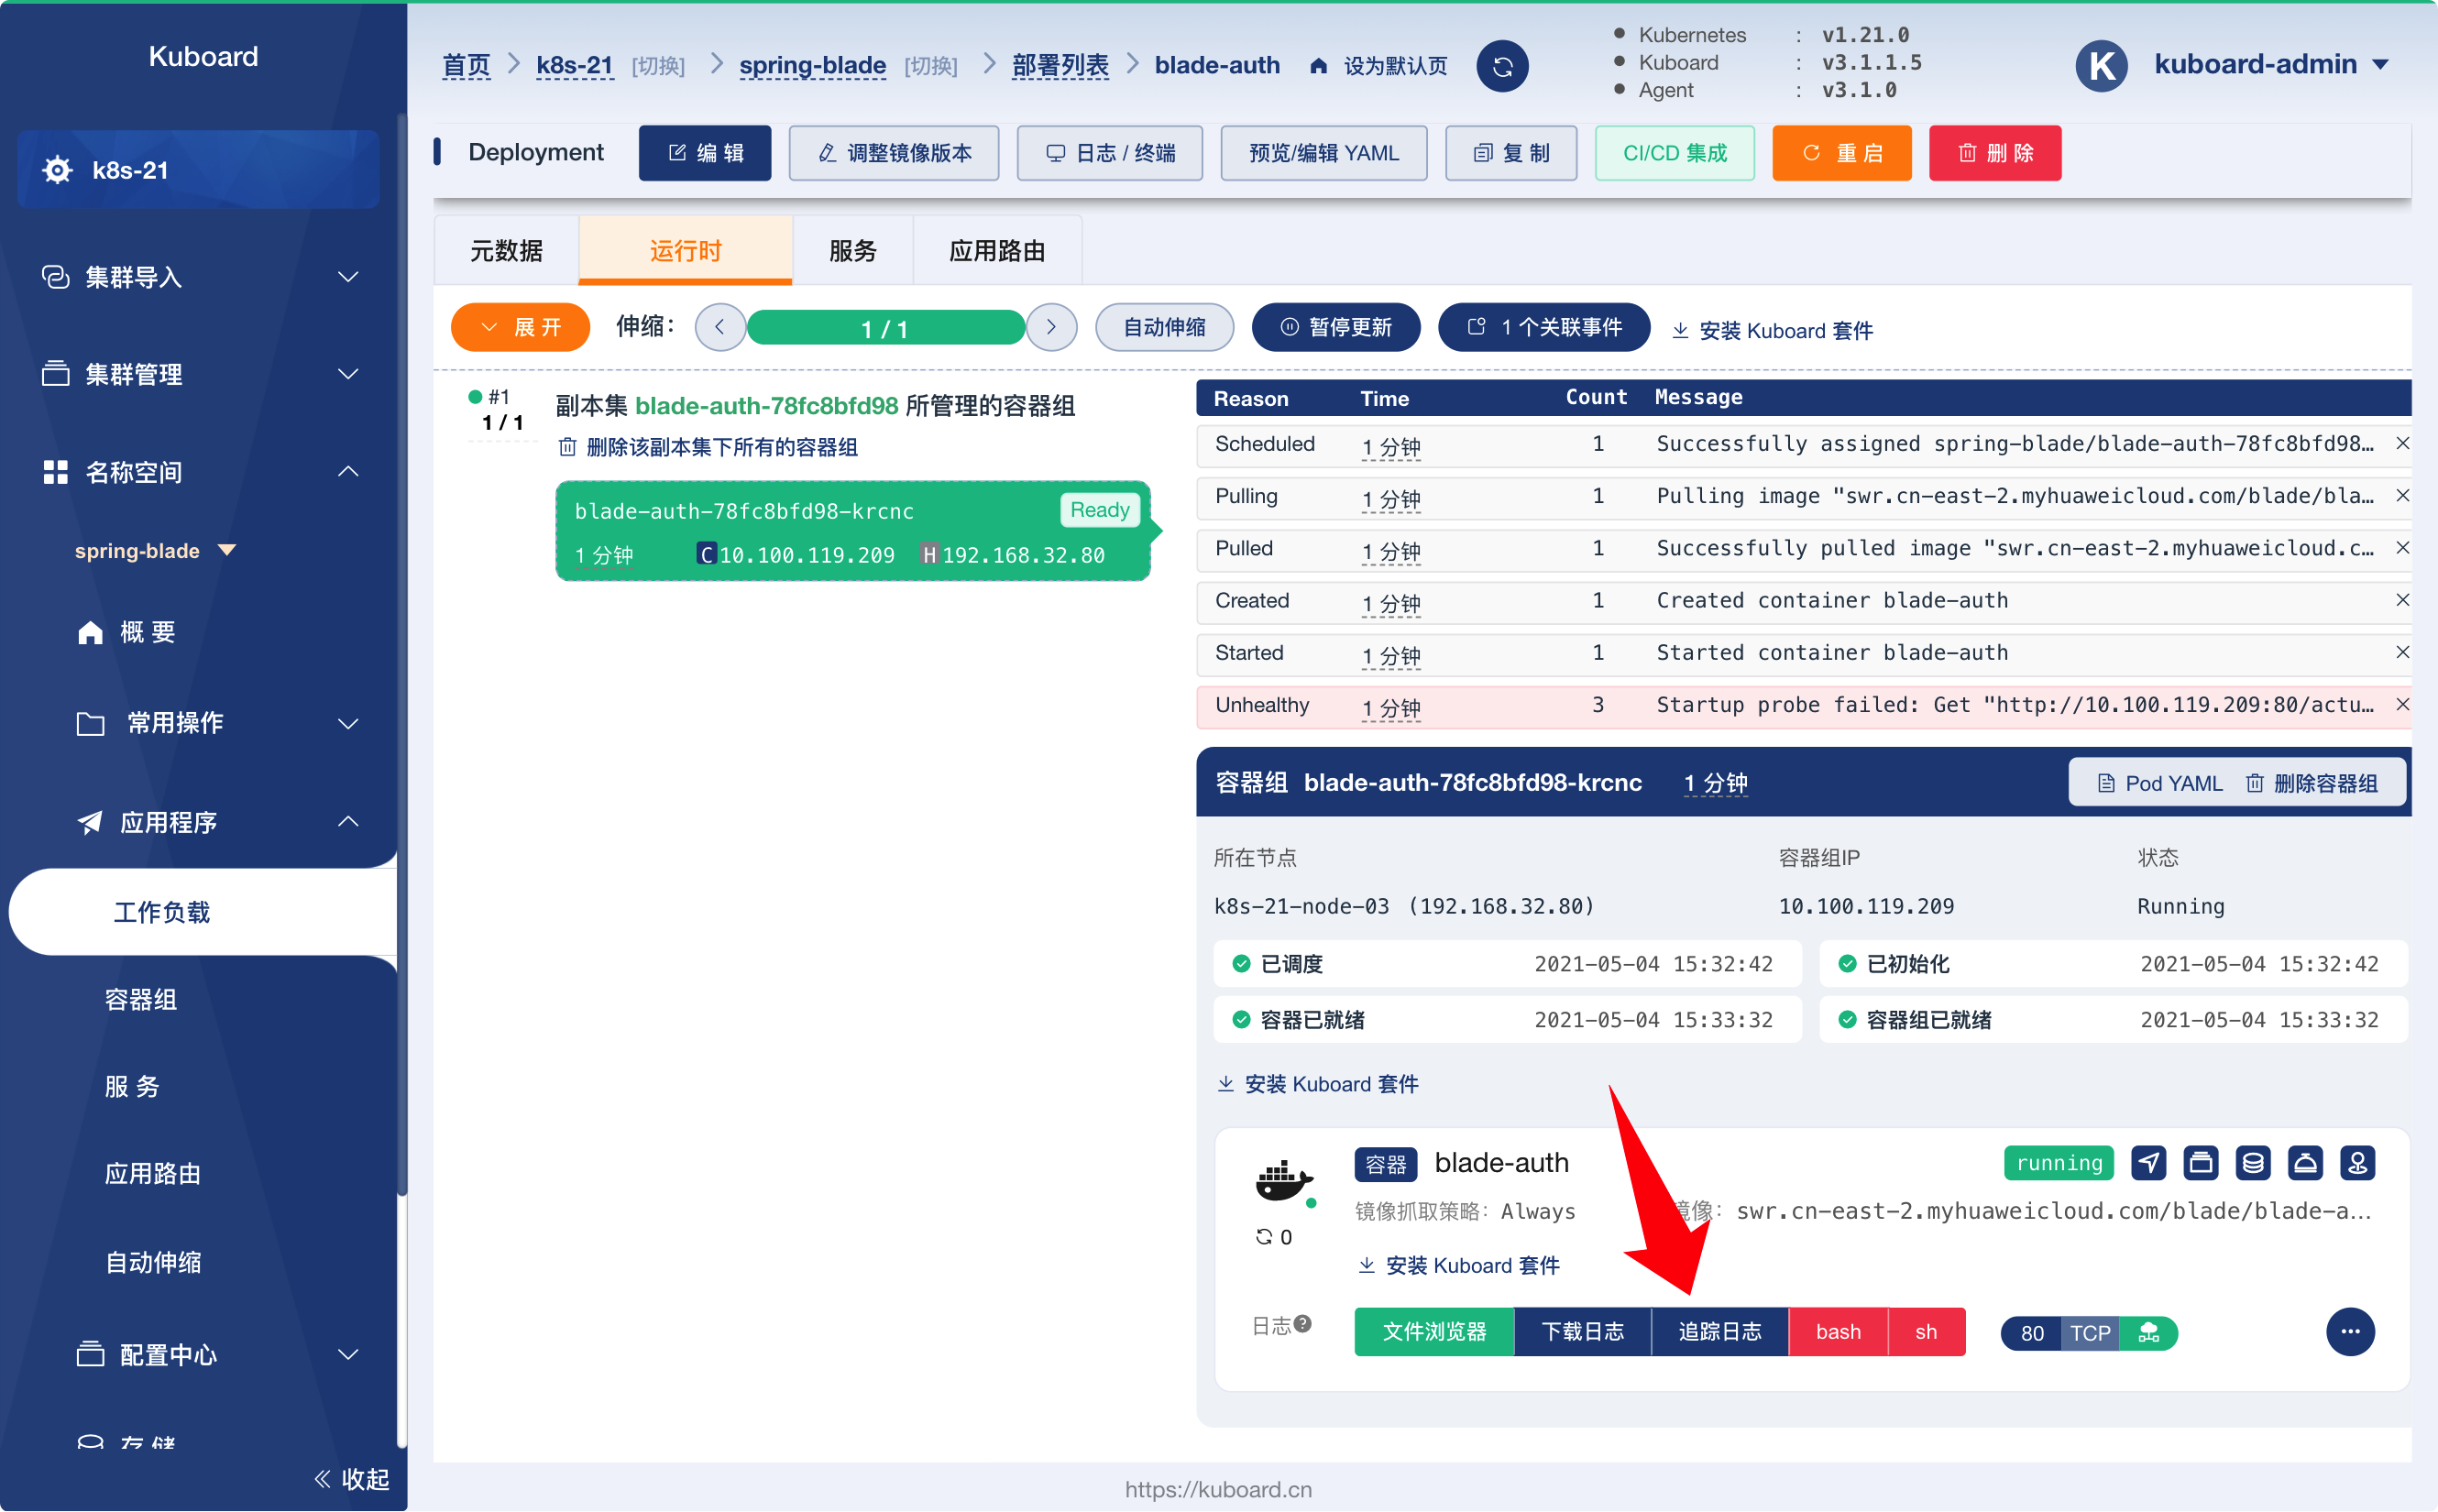Switch to the 元数据 tab

click(x=506, y=250)
